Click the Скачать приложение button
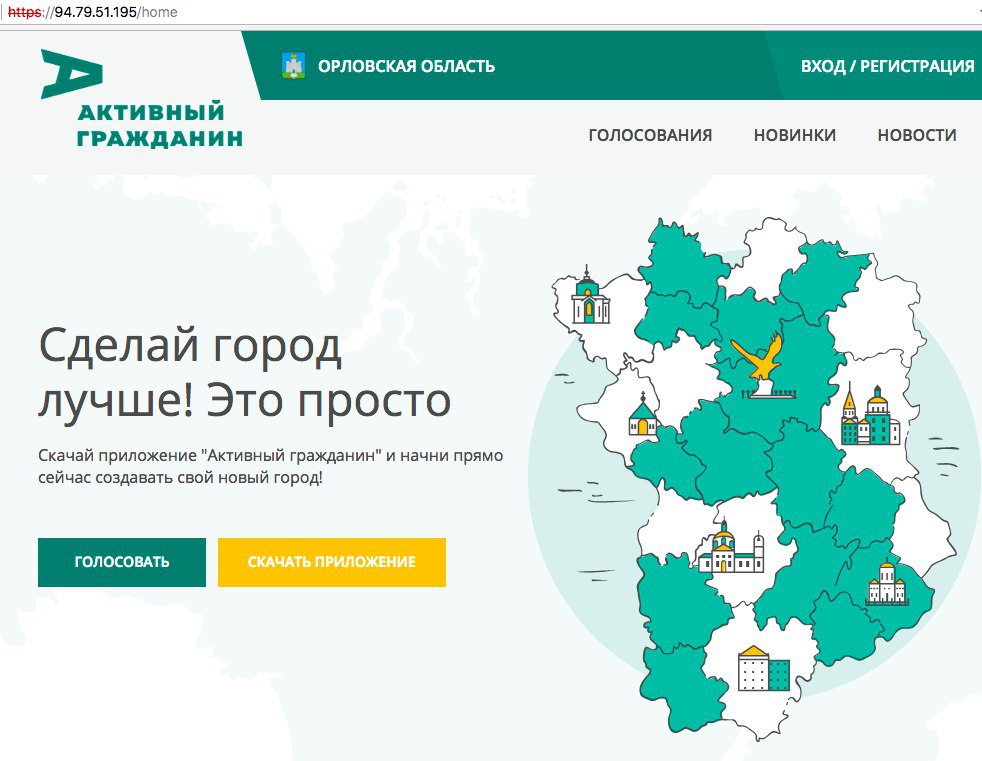Viewport: 982px width, 761px height. pos(332,562)
